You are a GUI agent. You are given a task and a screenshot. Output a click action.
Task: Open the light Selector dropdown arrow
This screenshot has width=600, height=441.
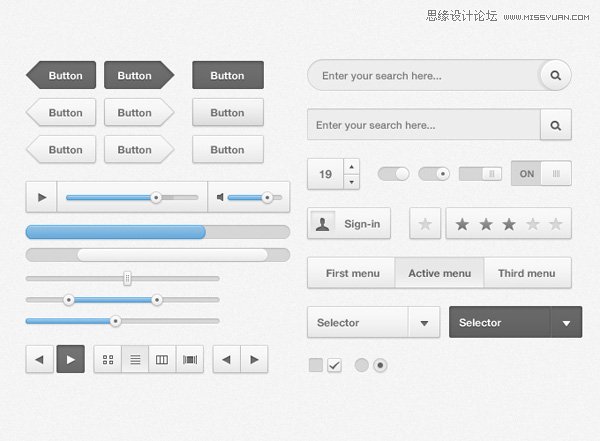pos(424,323)
